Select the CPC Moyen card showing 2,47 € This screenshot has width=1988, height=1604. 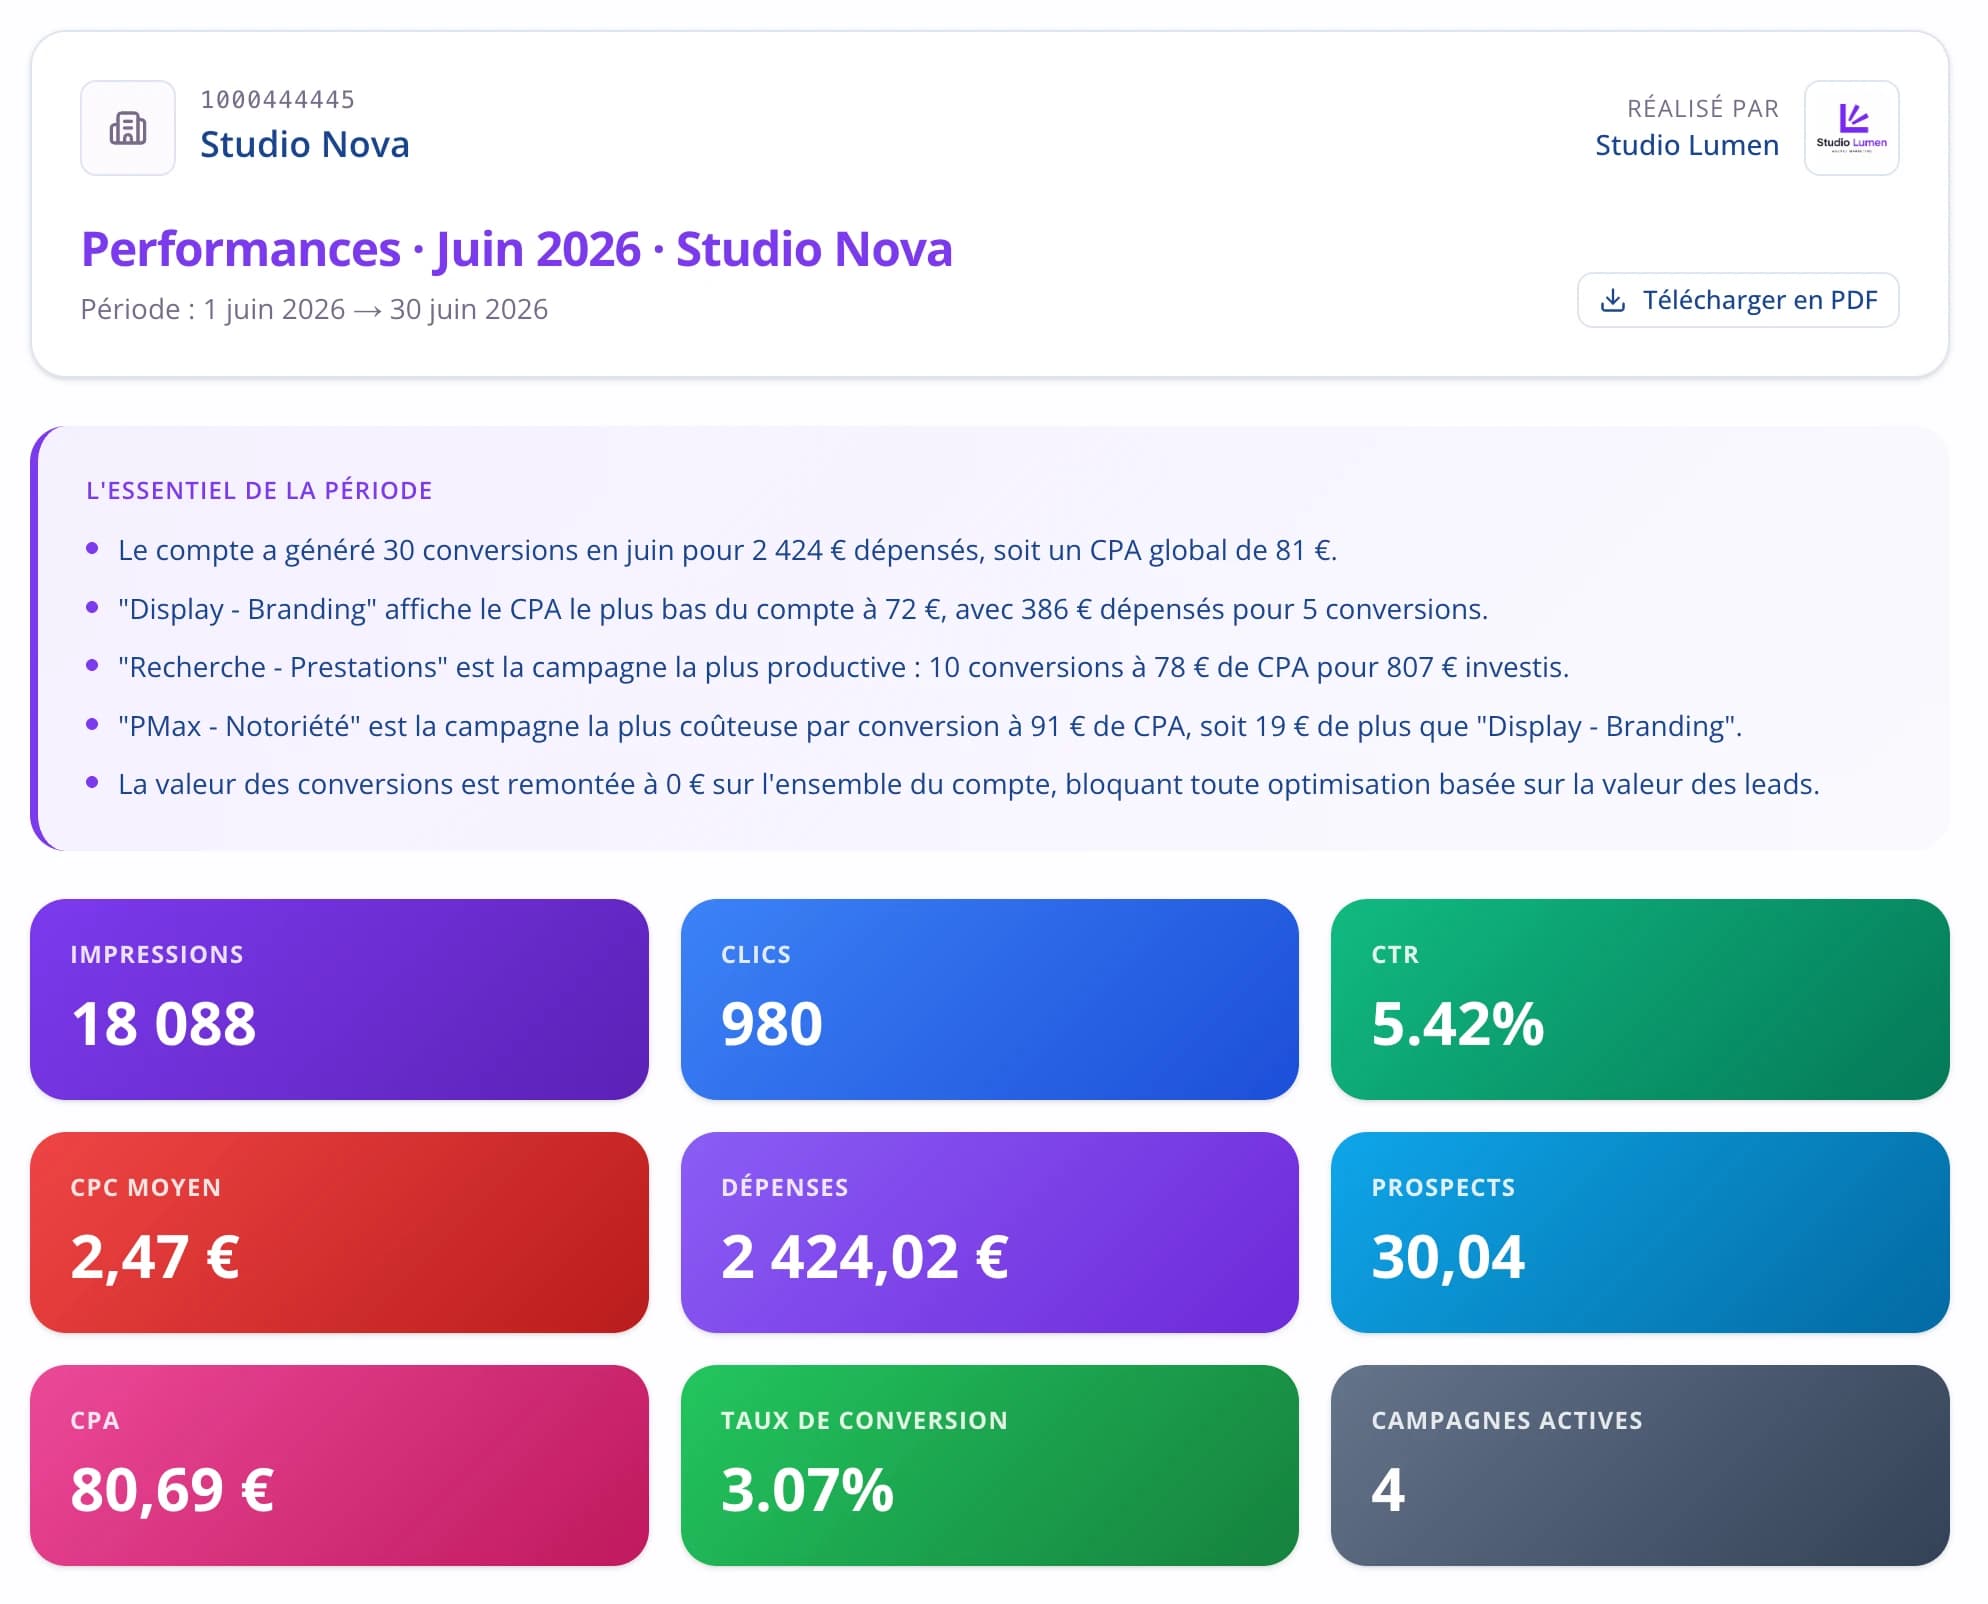click(x=339, y=1232)
